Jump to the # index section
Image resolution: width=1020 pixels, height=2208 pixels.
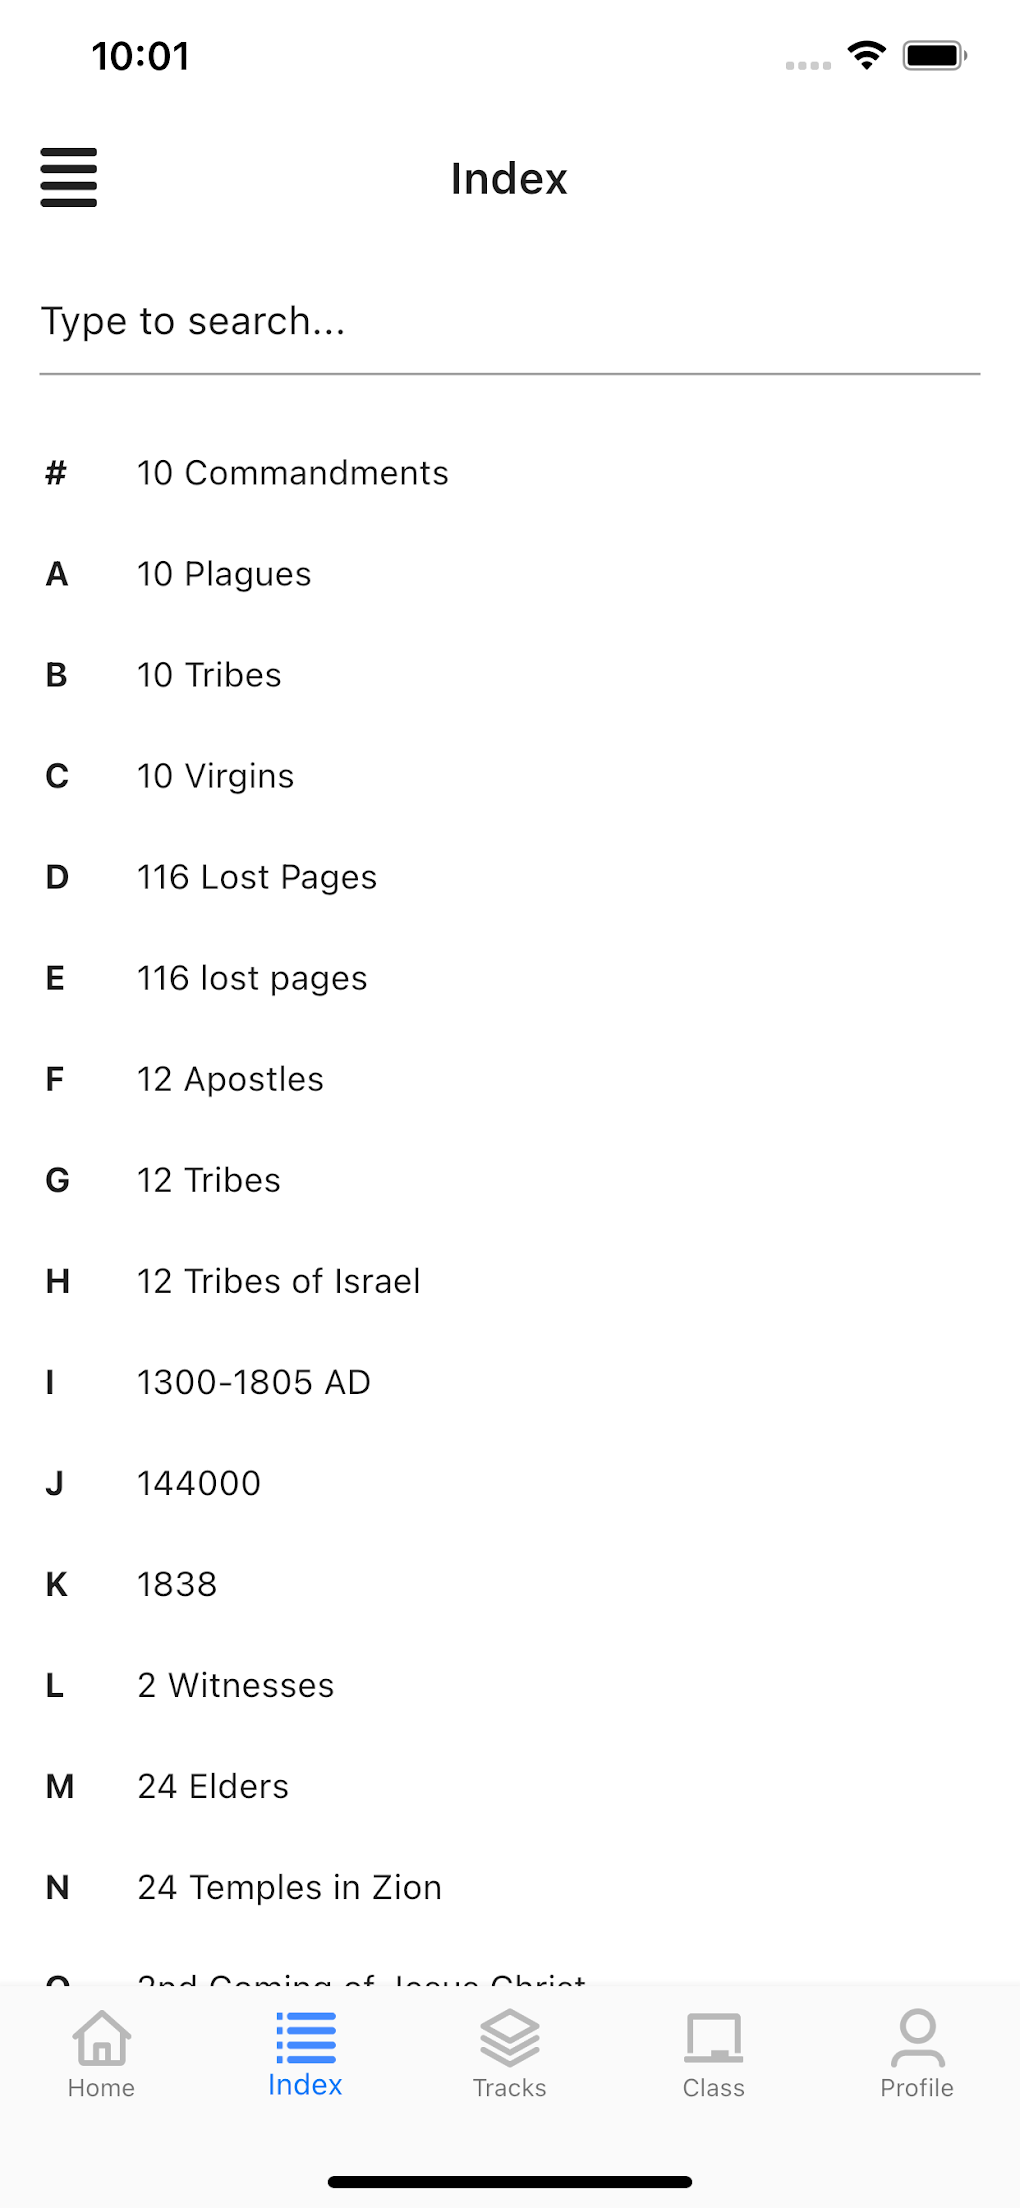point(56,473)
